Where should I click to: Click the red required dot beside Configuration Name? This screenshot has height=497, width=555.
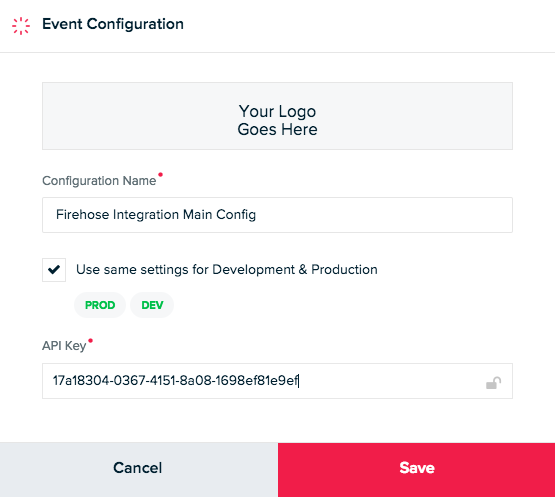pyautogui.click(x=160, y=175)
